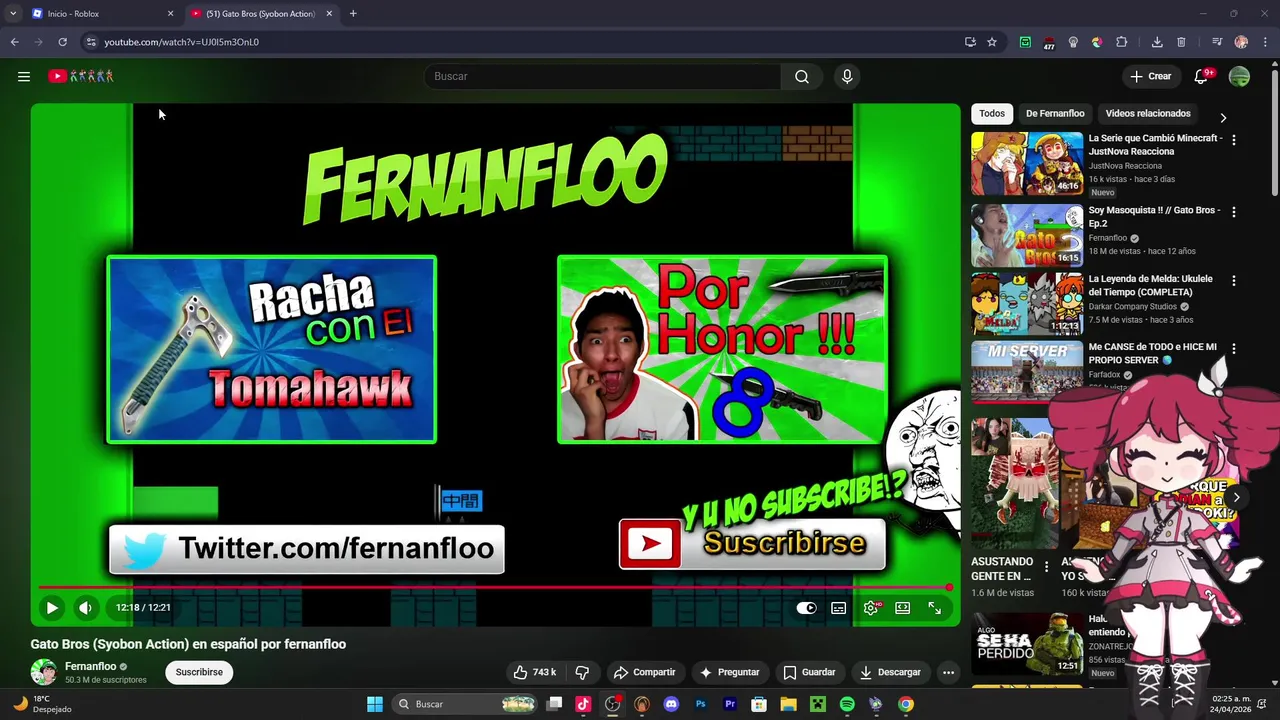The height and width of the screenshot is (720, 1280).
Task: Toggle subtitles in the player
Action: 839,607
